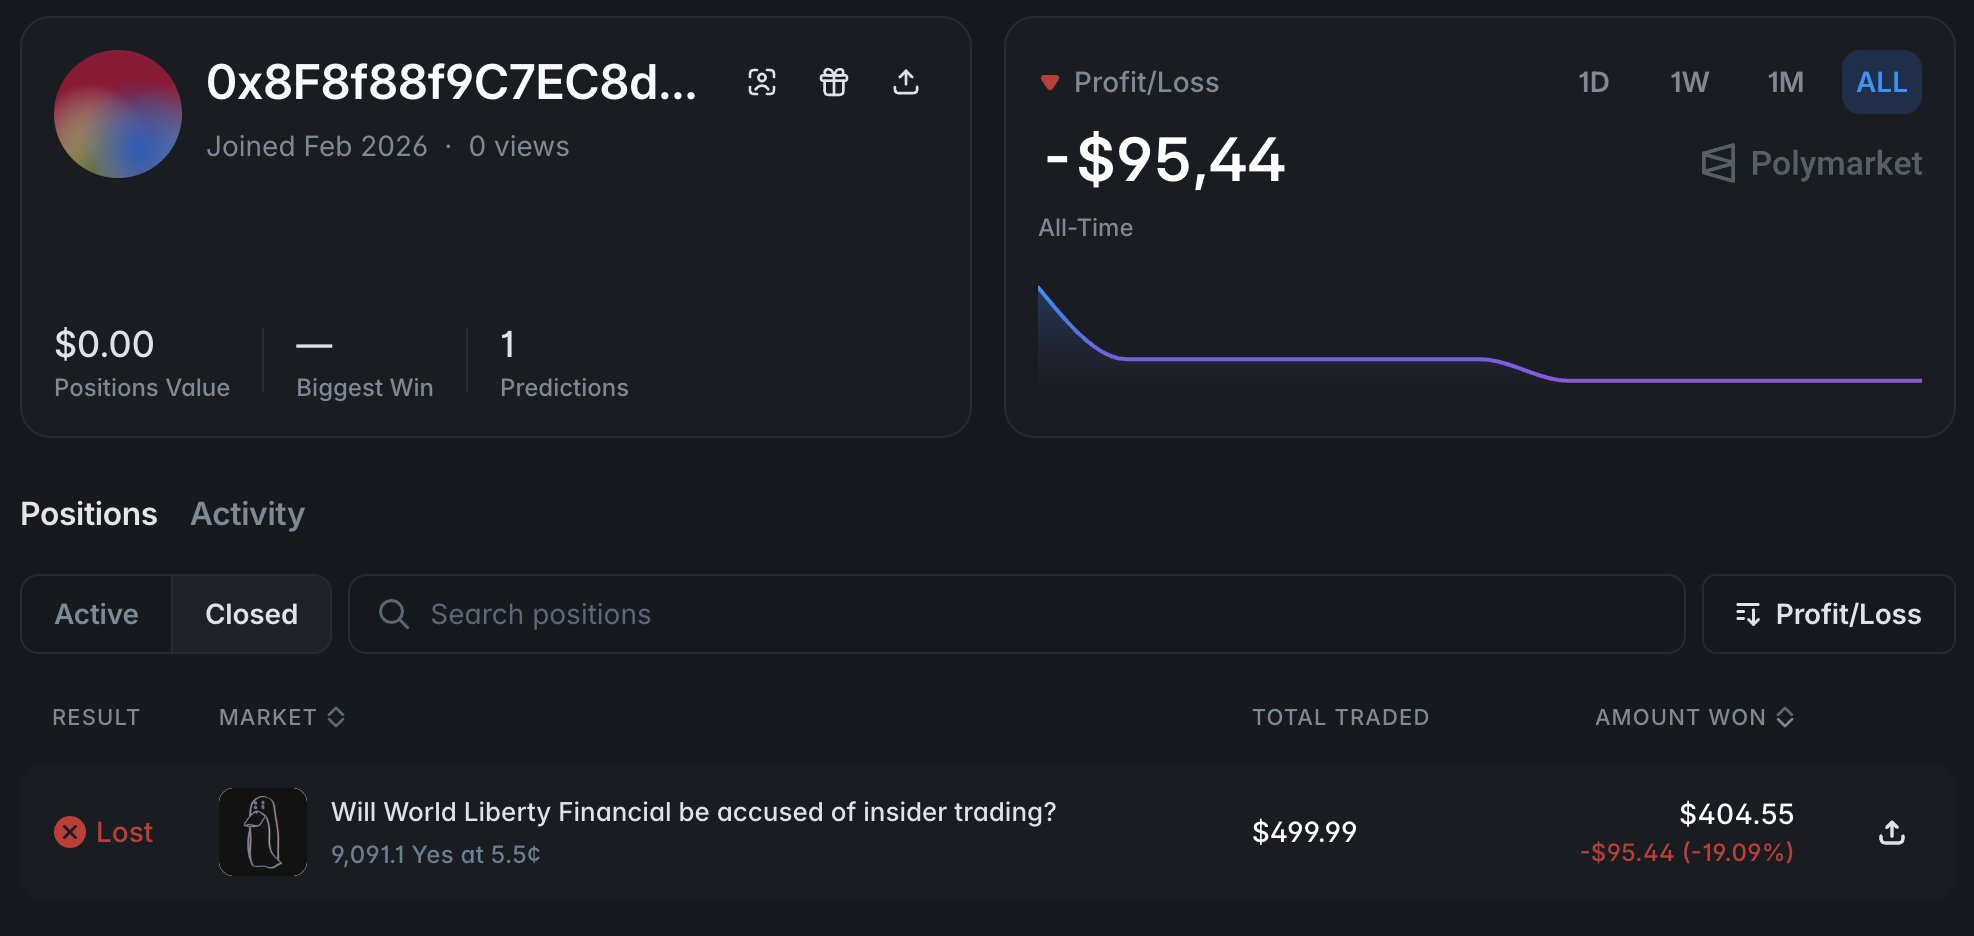This screenshot has width=1974, height=936.
Task: Click the share icon on the lost position row
Action: coord(1892,832)
